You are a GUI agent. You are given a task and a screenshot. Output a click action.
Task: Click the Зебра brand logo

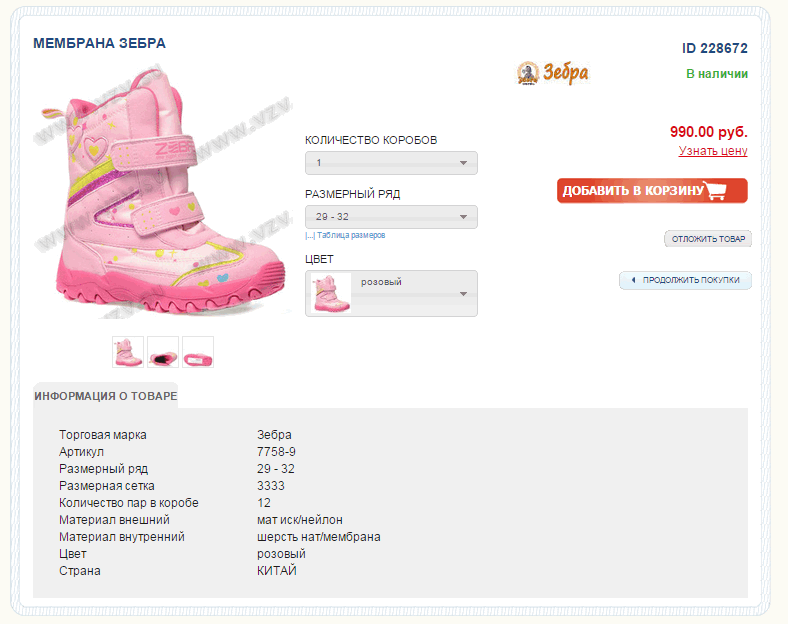click(553, 73)
